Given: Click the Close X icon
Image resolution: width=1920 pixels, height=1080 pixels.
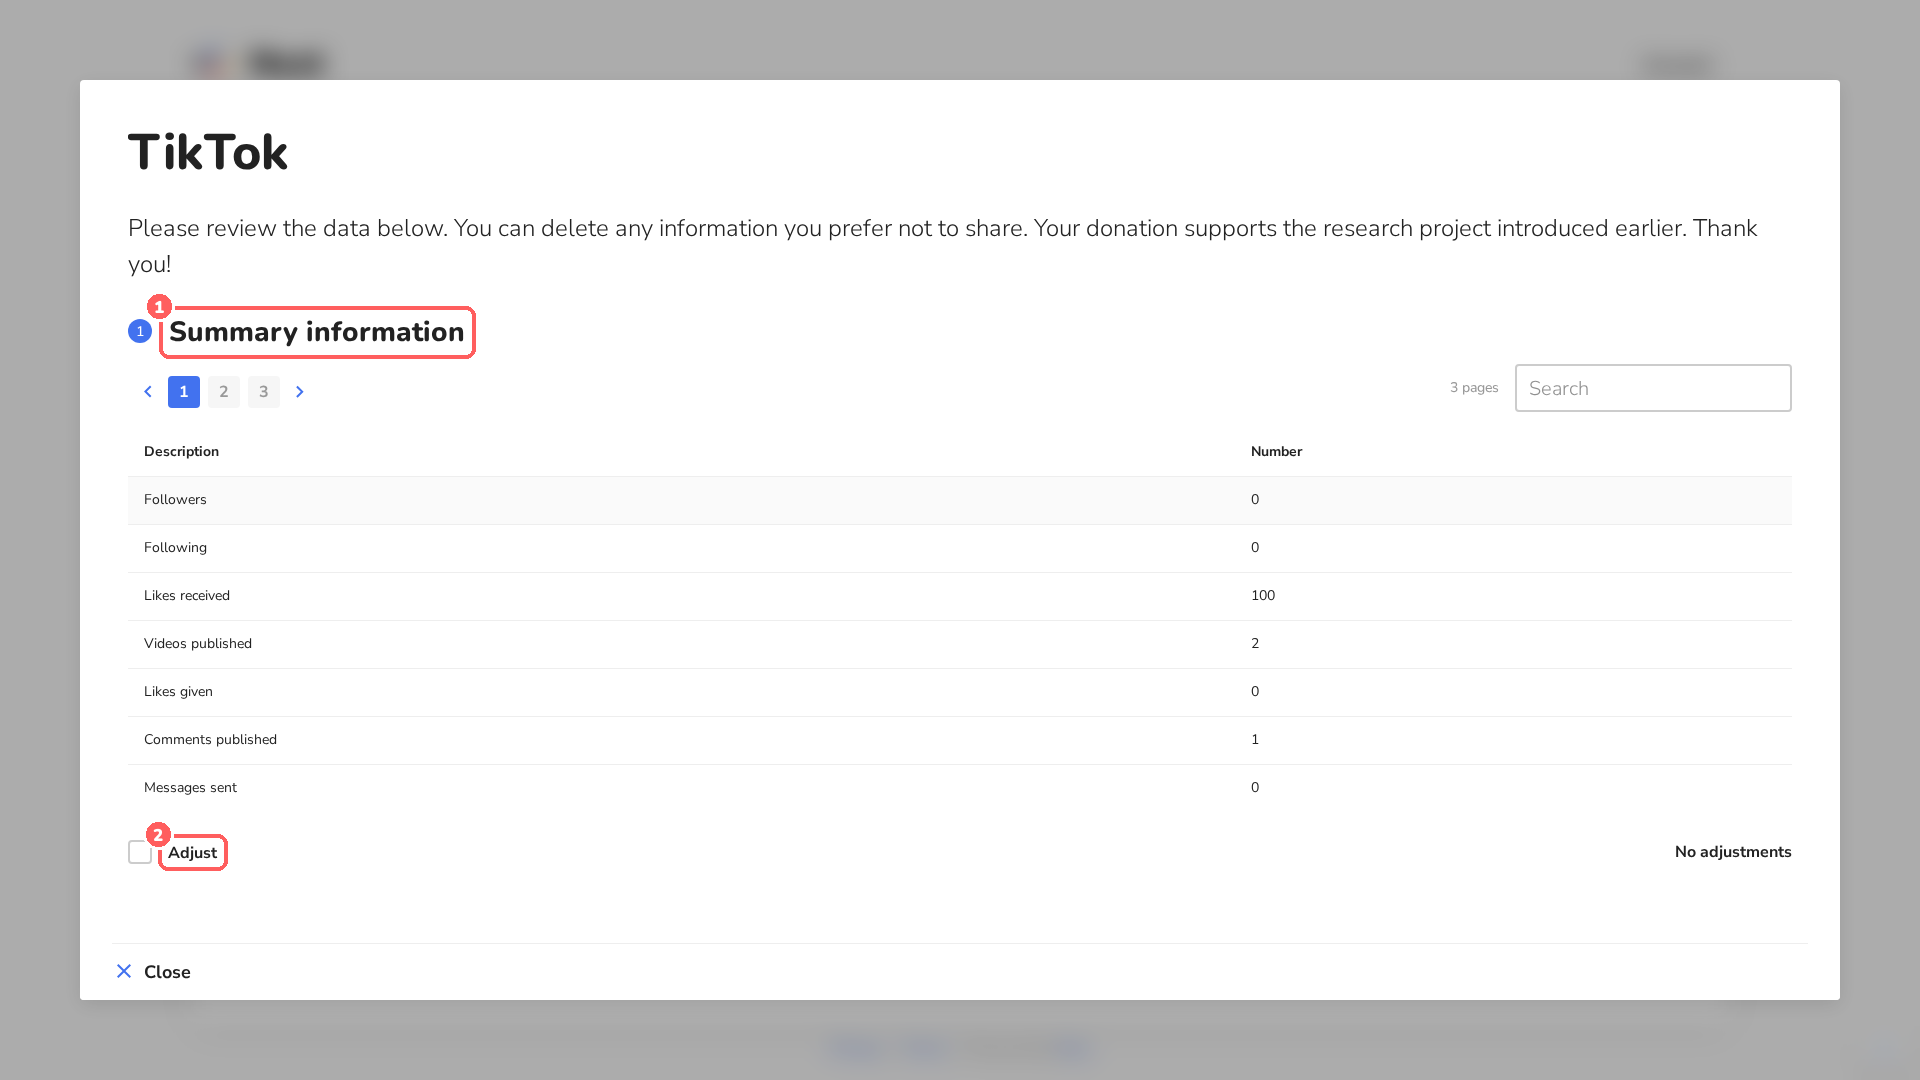Looking at the screenshot, I should click(124, 972).
